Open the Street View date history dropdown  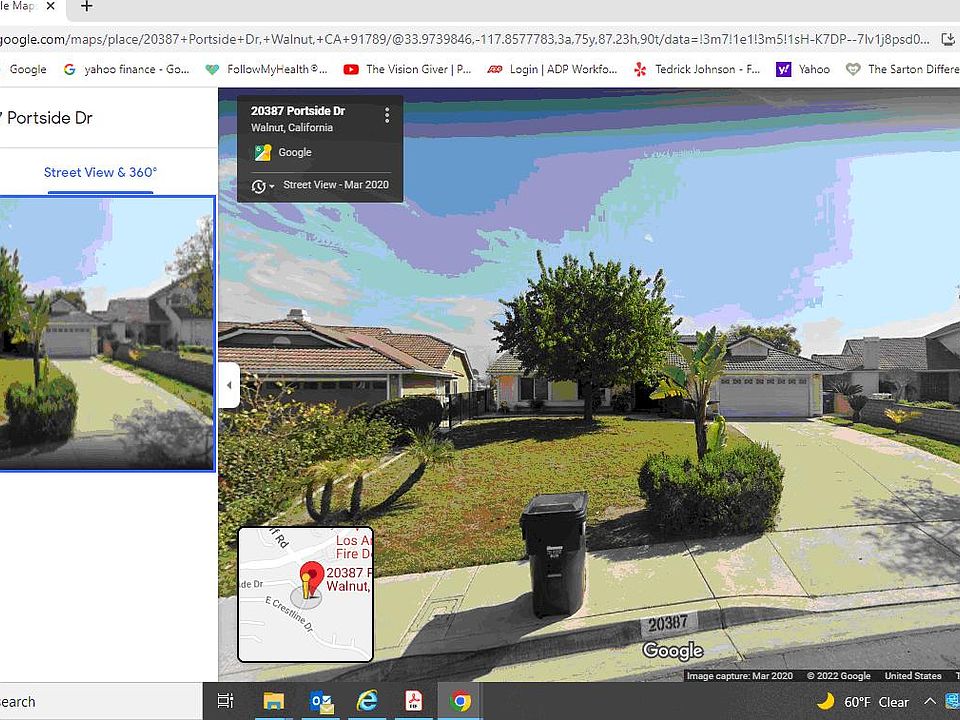click(x=262, y=186)
